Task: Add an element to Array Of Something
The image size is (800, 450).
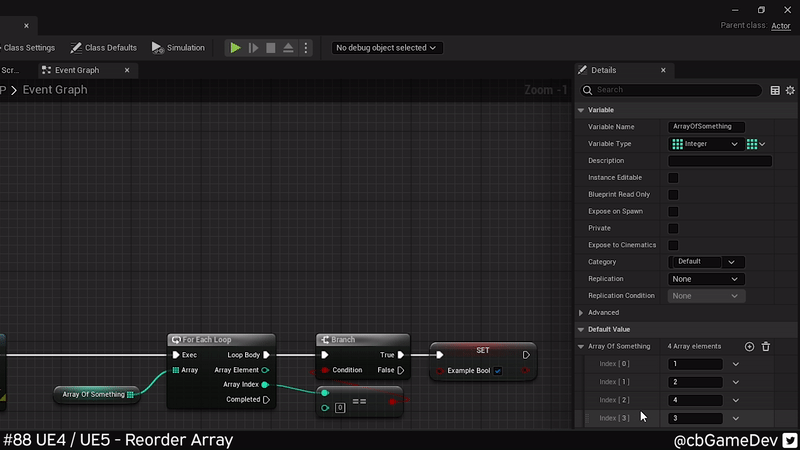Action: point(750,346)
